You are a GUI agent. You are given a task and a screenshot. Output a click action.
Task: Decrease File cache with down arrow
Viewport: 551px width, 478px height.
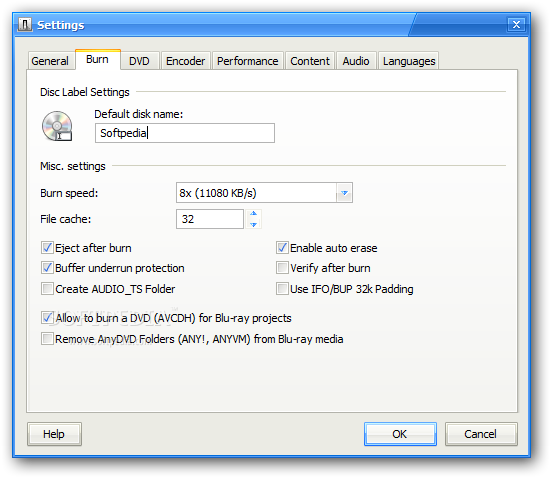(x=253, y=224)
